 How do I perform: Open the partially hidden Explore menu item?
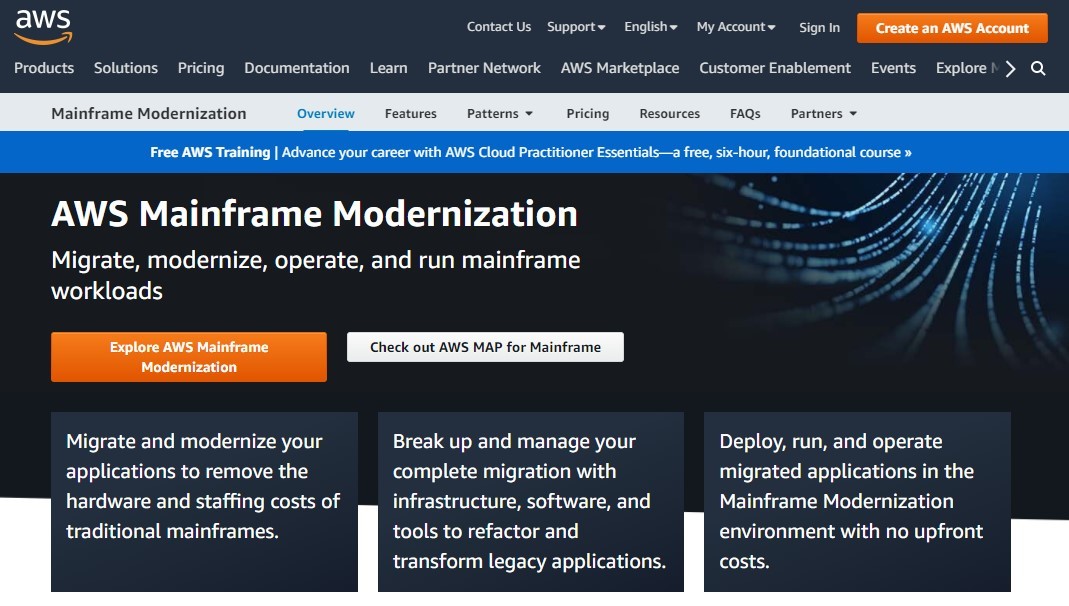coord(967,68)
